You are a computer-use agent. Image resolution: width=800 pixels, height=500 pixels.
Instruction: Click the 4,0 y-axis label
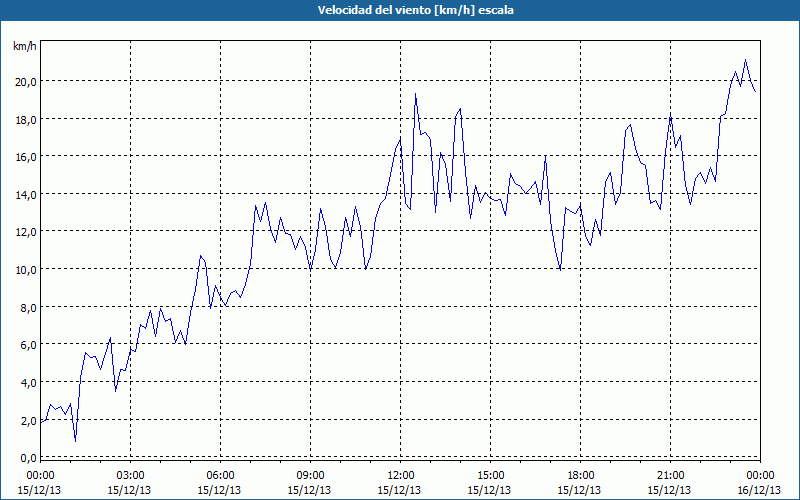click(x=28, y=382)
